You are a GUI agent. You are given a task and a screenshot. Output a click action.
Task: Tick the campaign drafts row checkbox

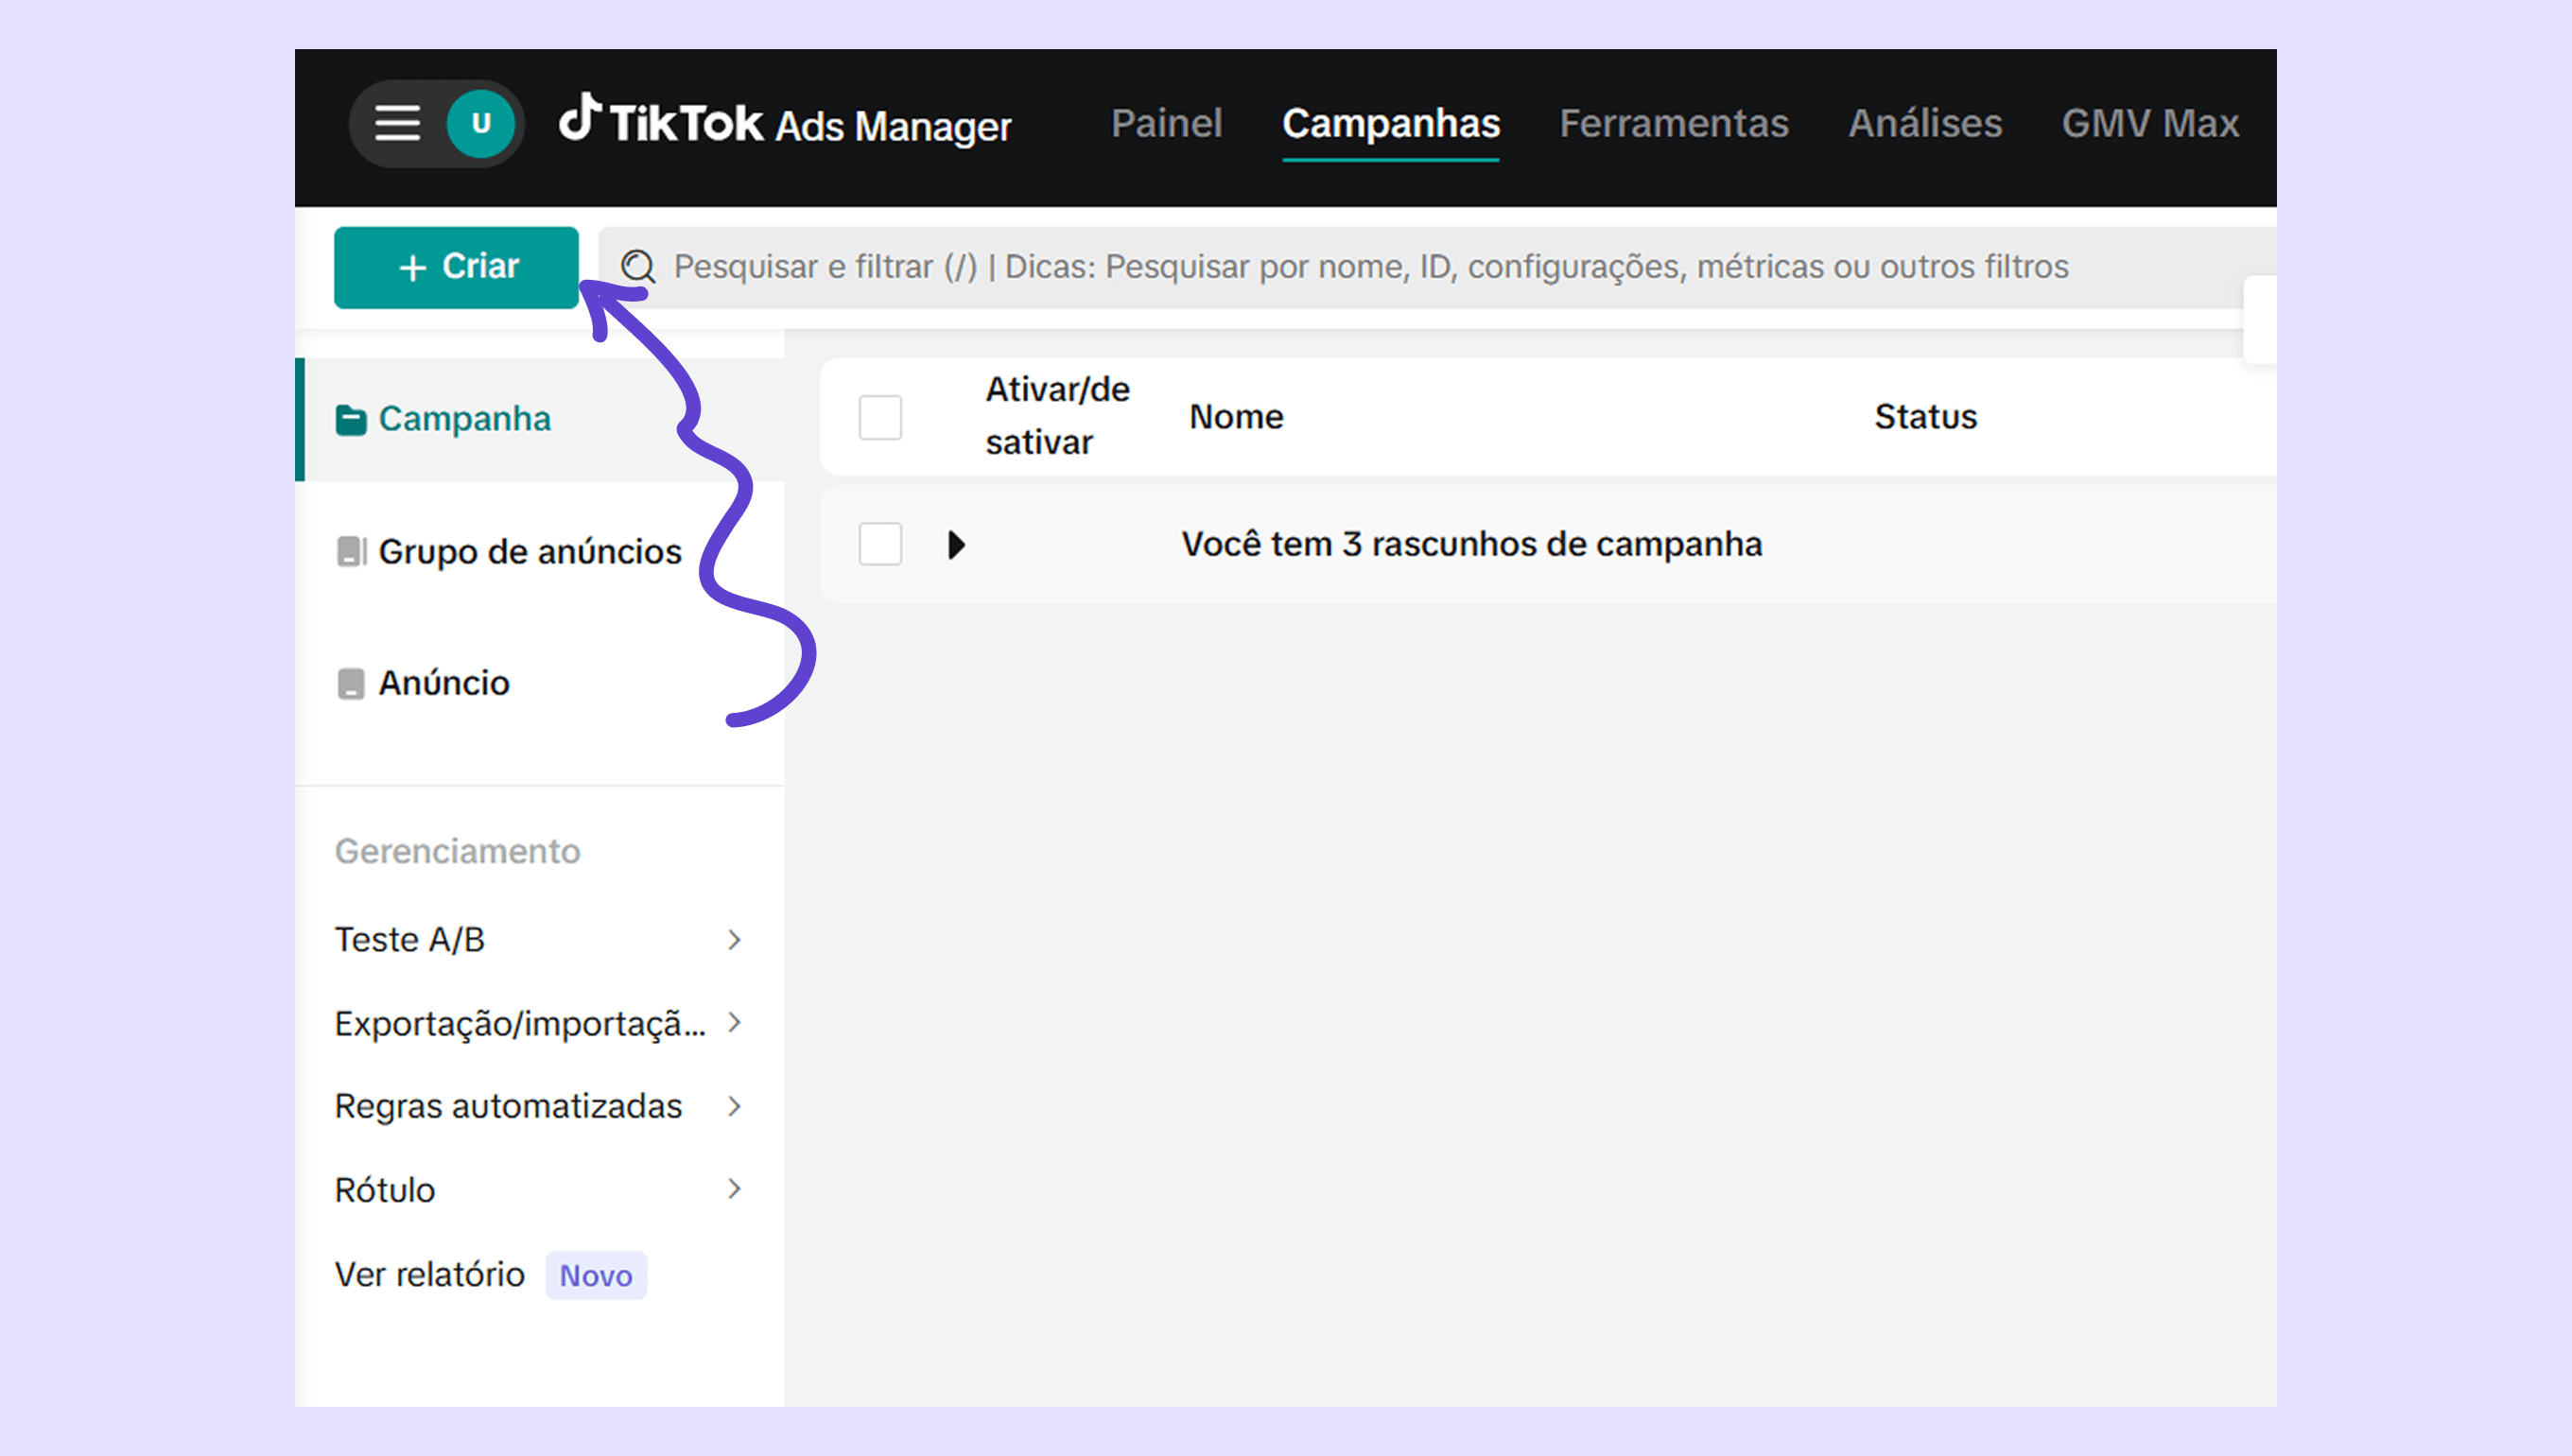click(x=880, y=544)
